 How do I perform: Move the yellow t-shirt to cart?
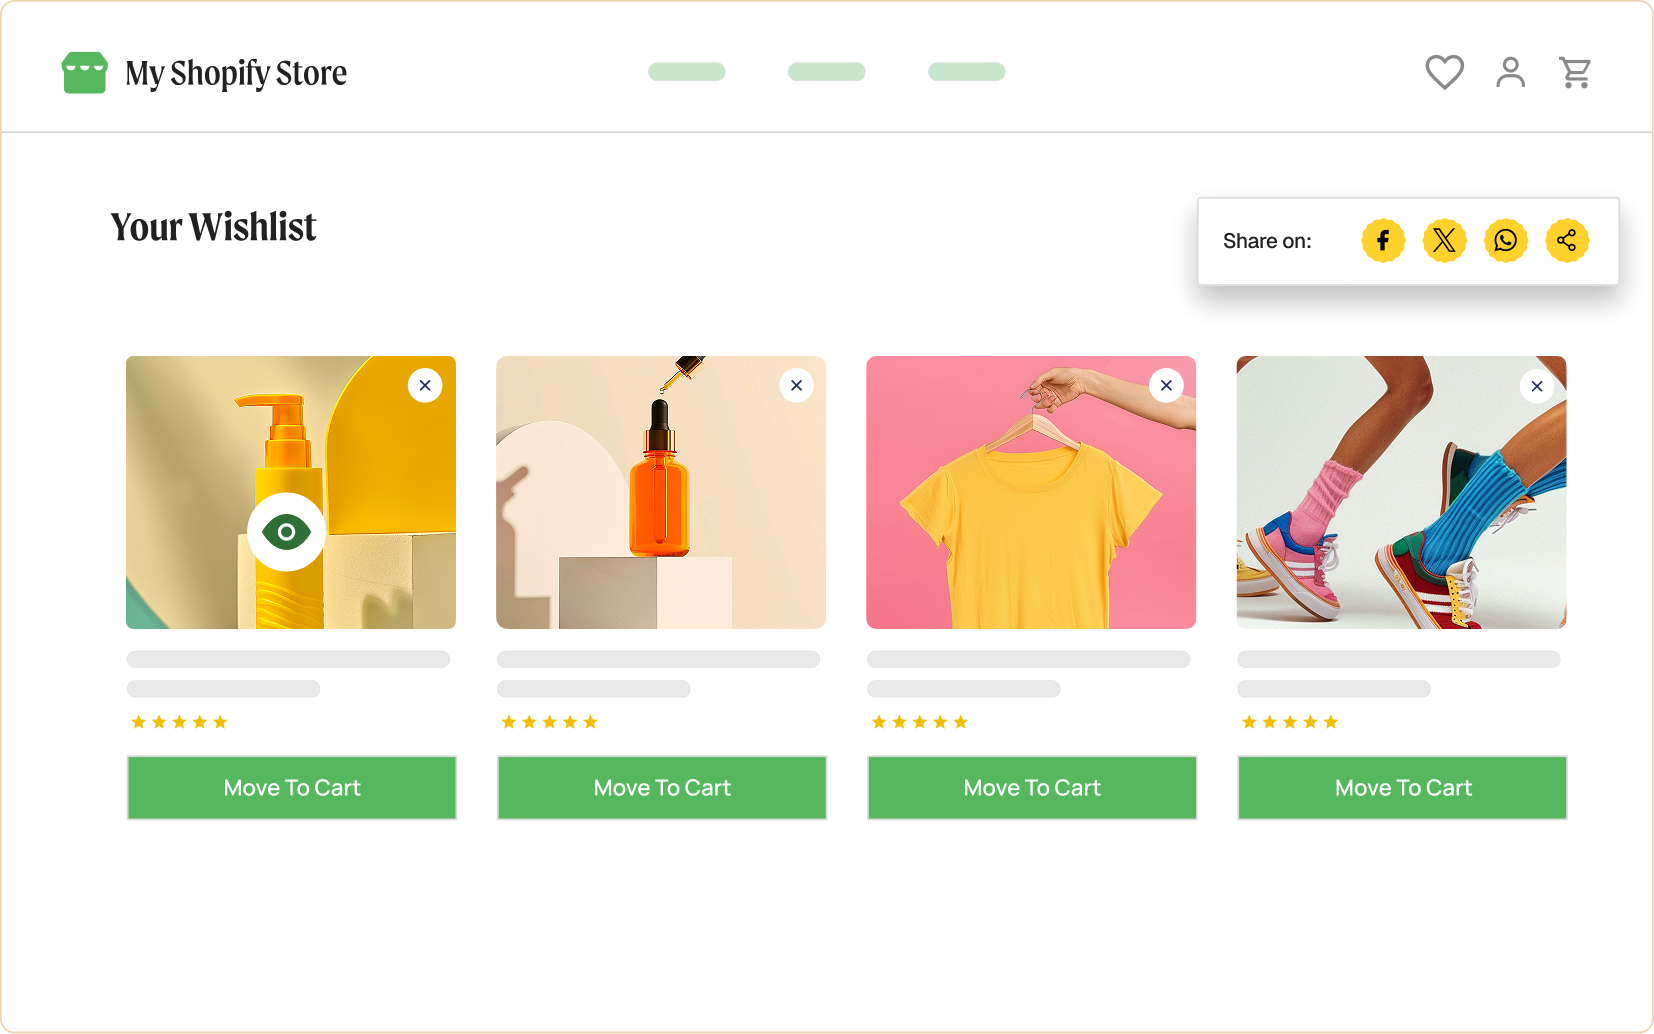(1032, 787)
